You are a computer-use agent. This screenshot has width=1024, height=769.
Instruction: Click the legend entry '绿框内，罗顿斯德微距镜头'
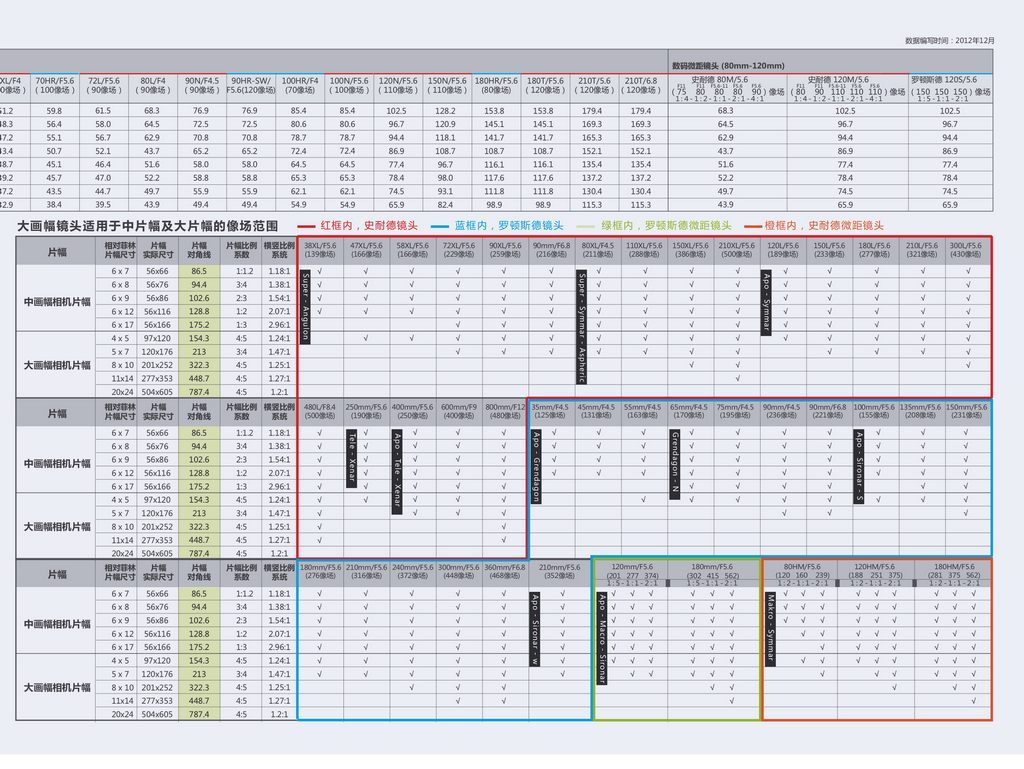click(x=666, y=226)
